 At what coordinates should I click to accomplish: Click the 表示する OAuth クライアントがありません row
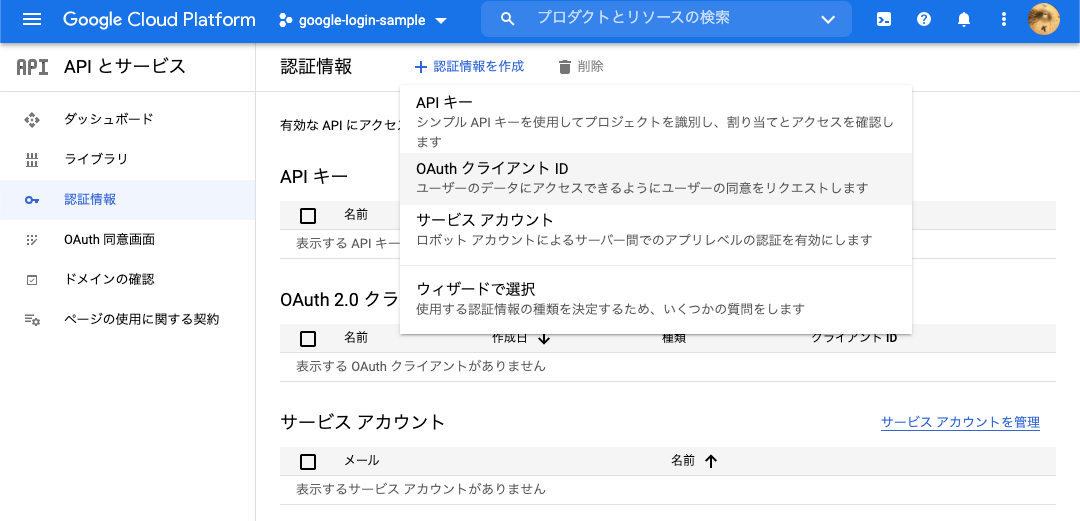click(668, 367)
